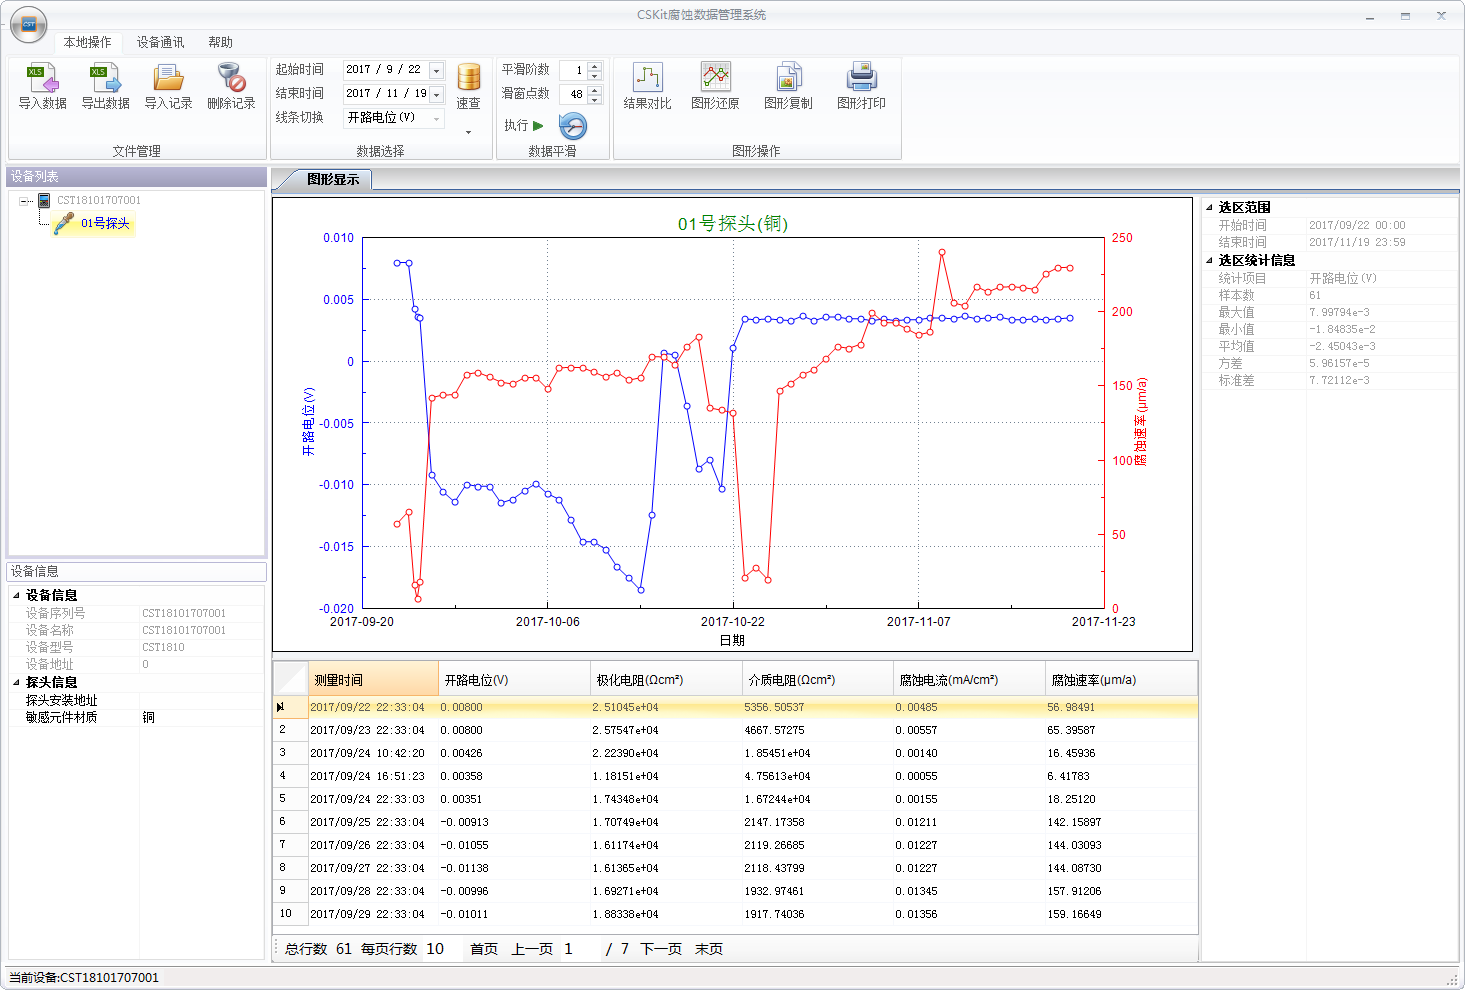The width and height of the screenshot is (1465, 990).
Task: Select row 6 dated 2017/09/25 22:33:04
Action: [735, 822]
